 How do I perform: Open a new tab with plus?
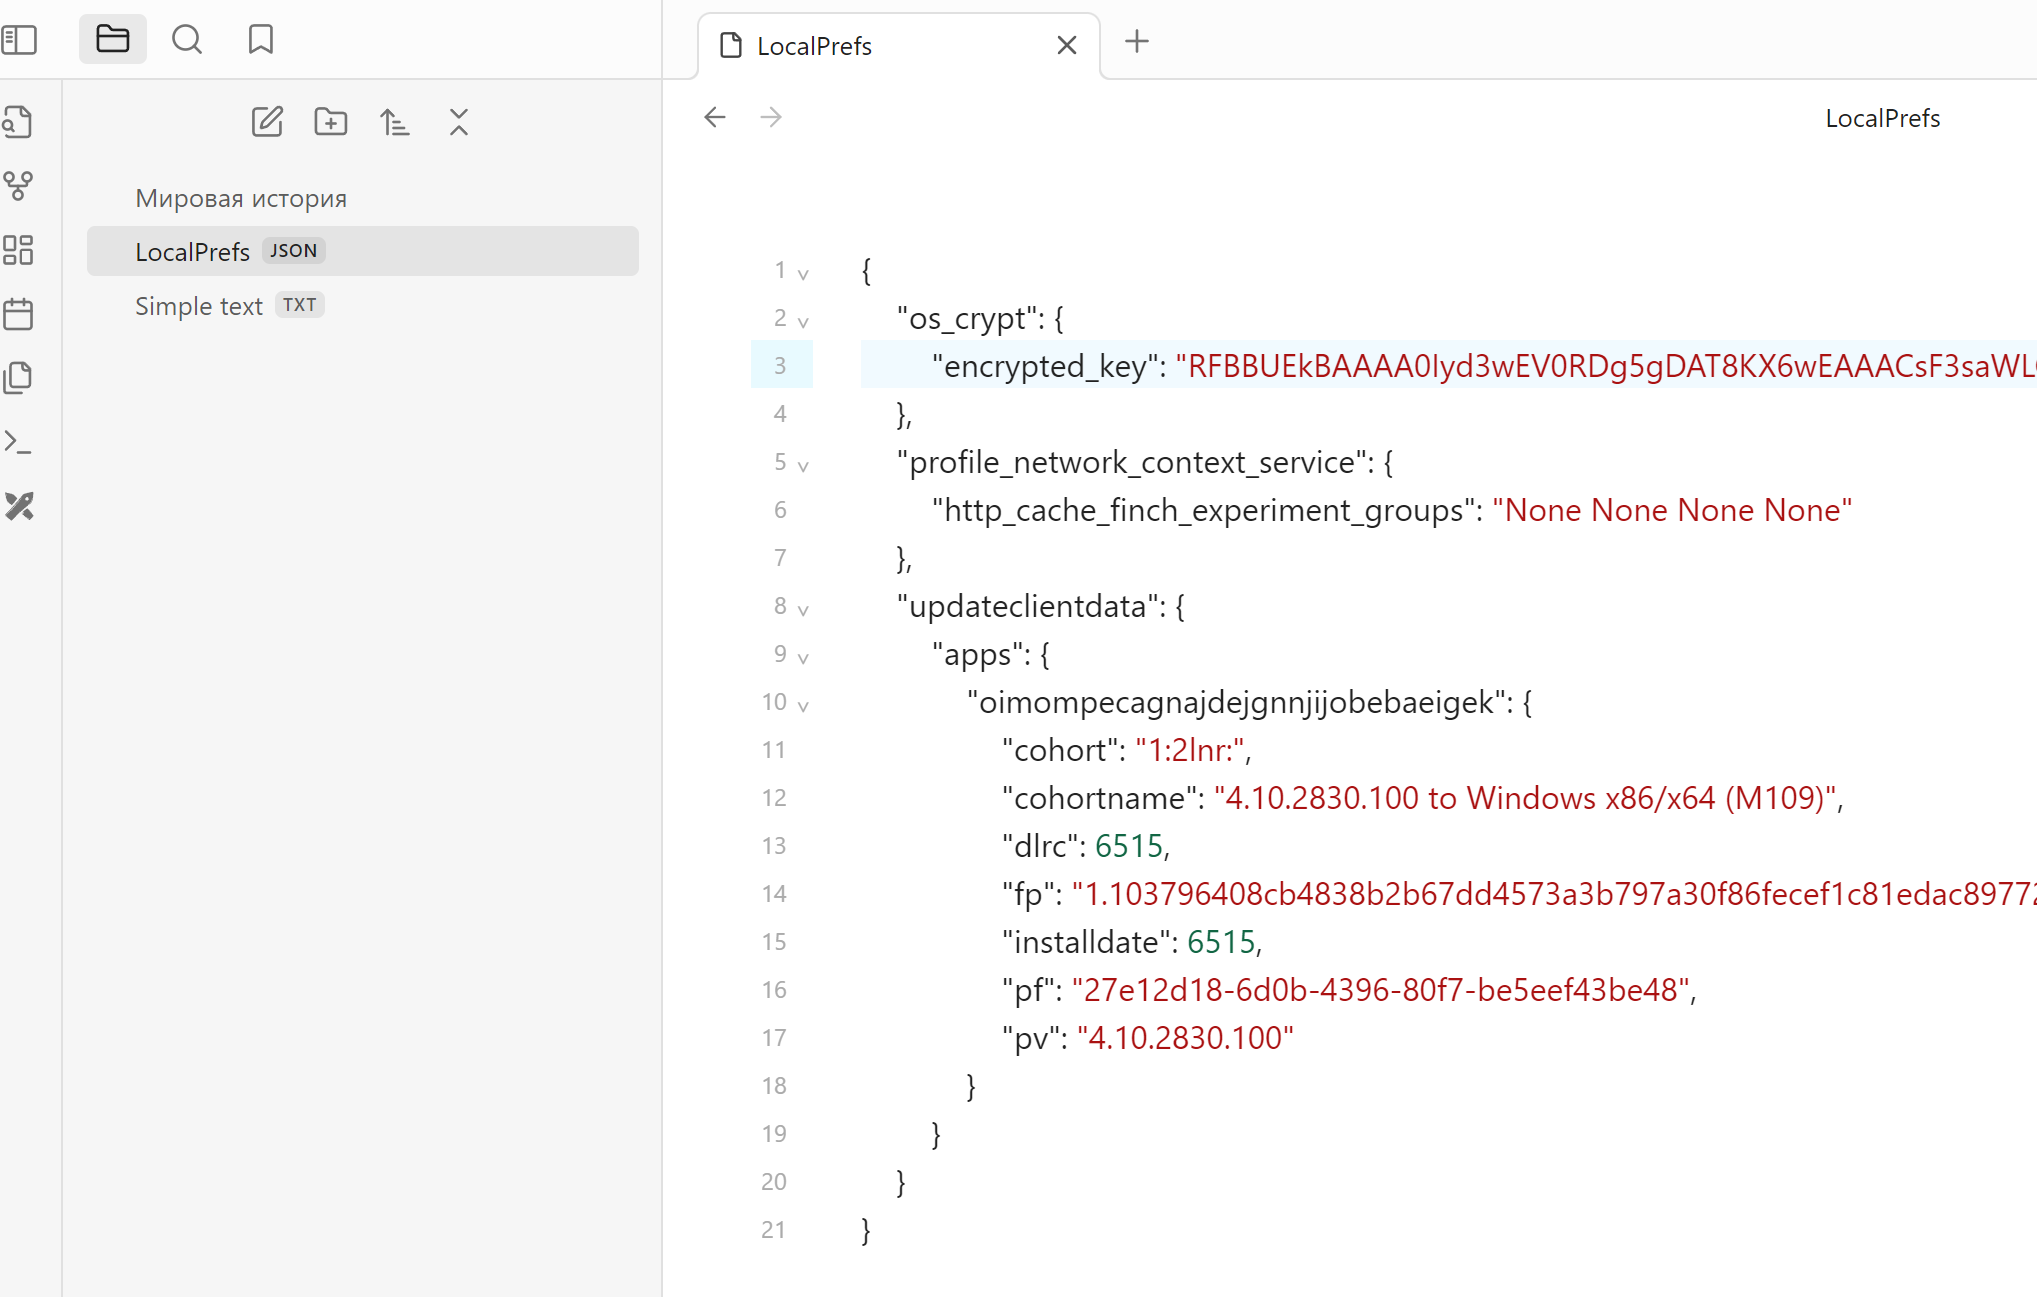(x=1137, y=42)
